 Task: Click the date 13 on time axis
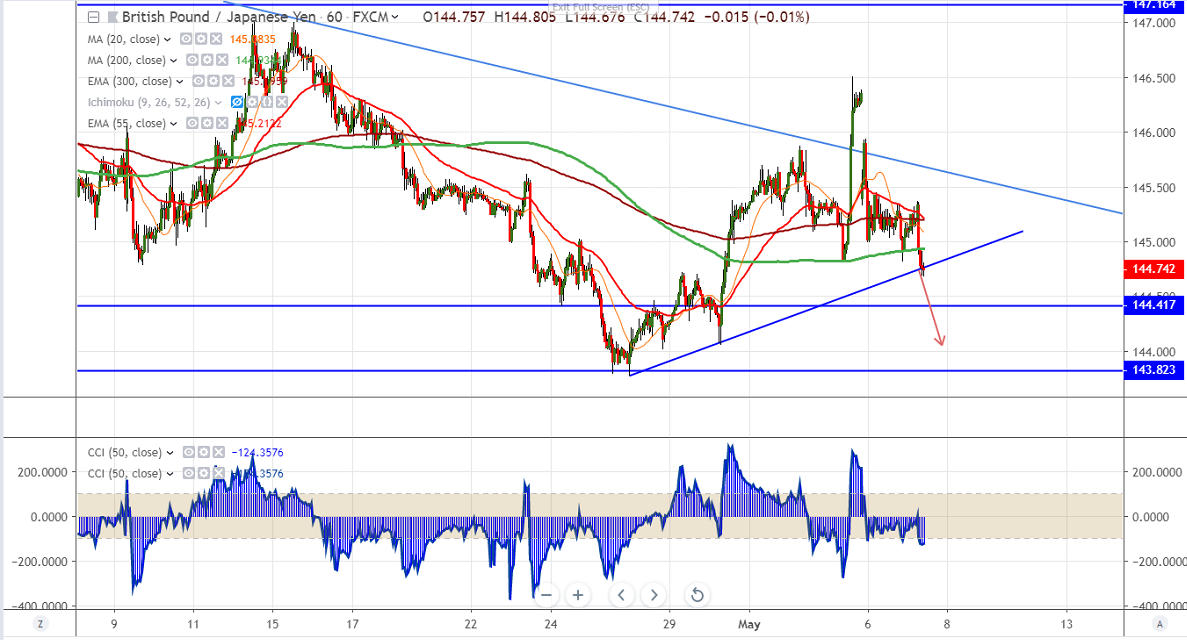(1066, 625)
